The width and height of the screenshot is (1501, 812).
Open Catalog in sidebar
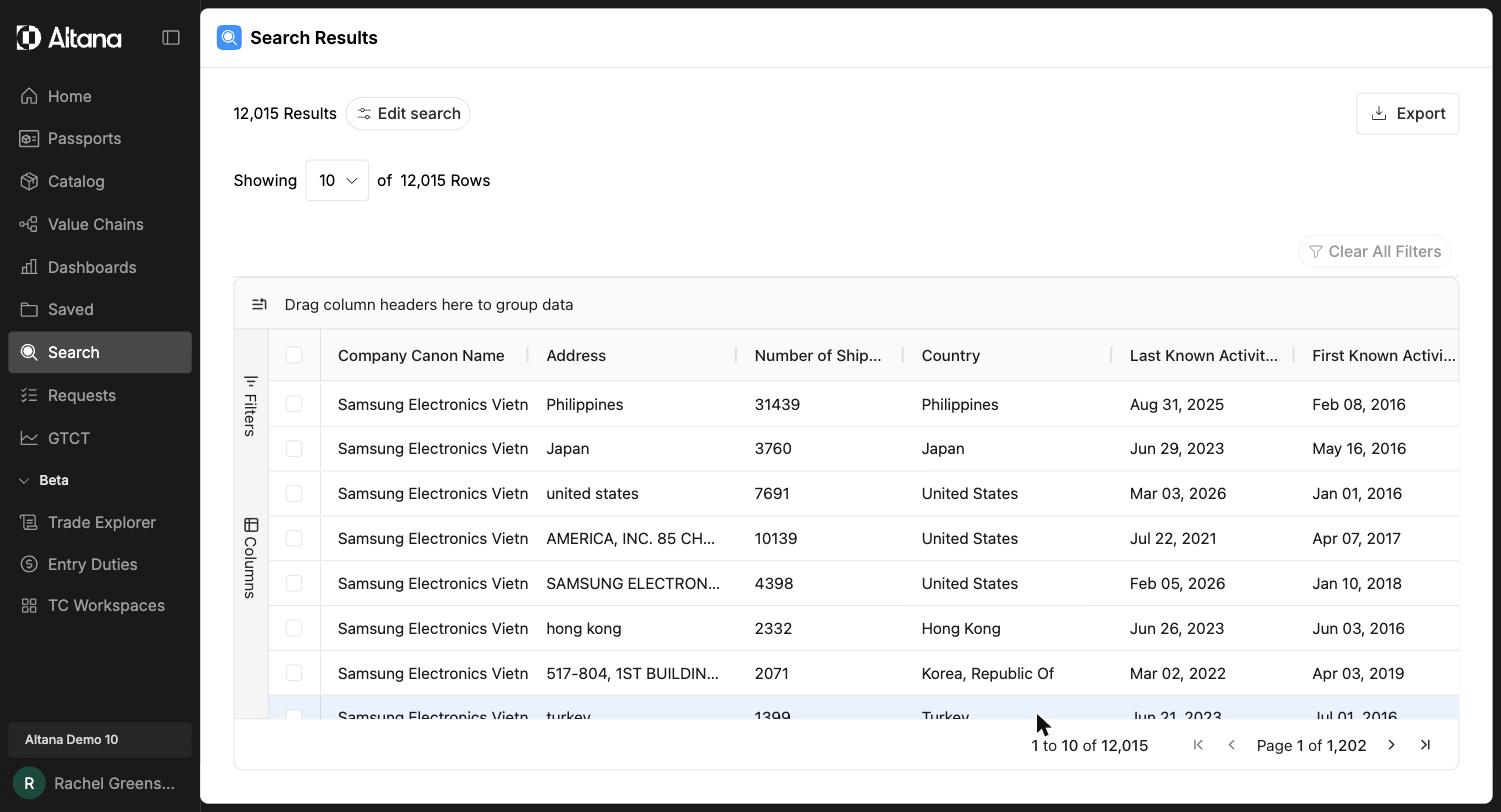point(100,181)
